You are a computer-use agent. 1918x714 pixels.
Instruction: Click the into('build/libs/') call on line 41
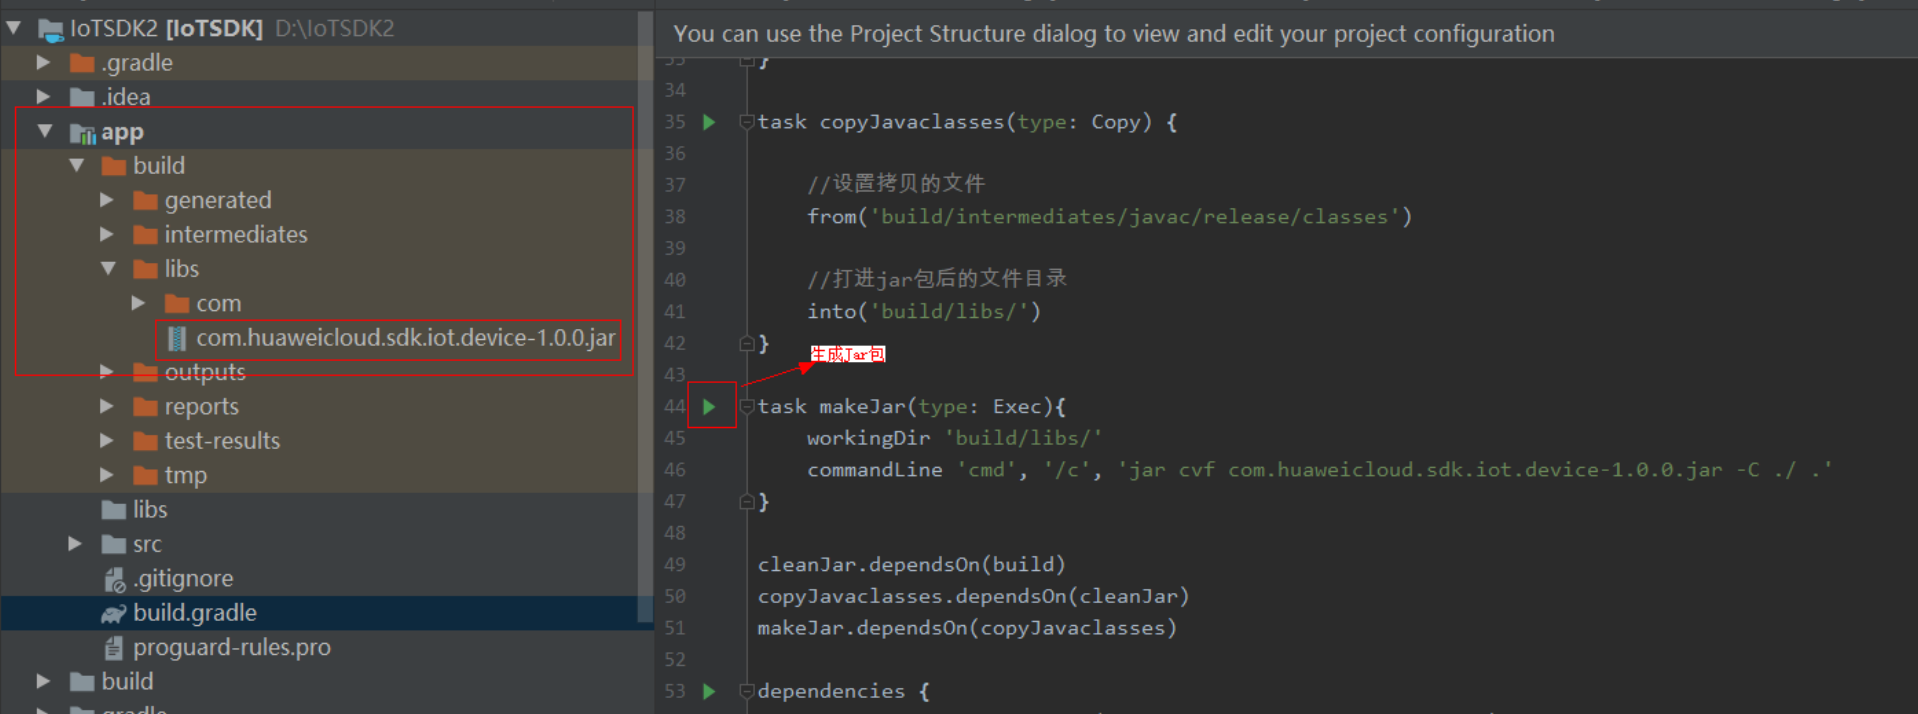pyautogui.click(x=924, y=312)
